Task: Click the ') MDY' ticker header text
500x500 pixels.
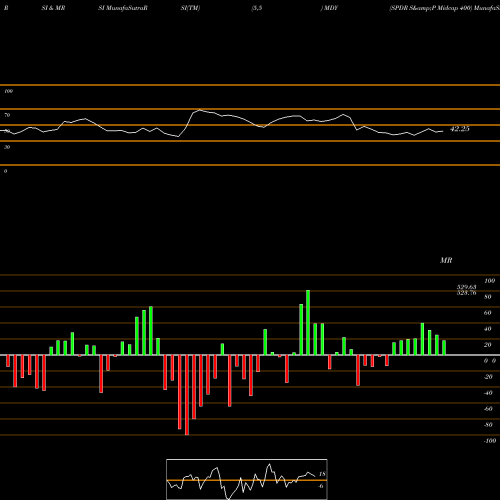Action: point(329,8)
